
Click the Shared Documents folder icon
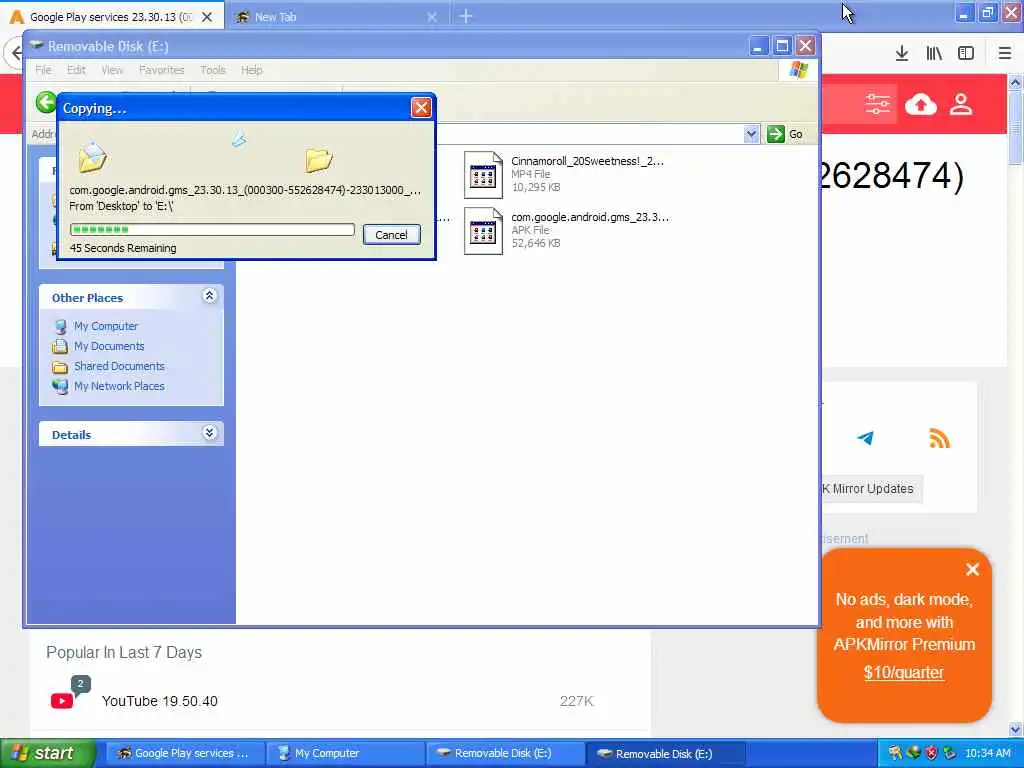coord(60,367)
